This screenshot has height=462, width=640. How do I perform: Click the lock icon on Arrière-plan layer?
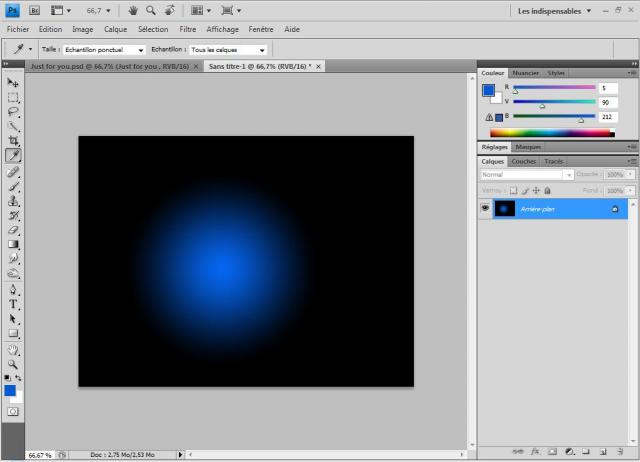(615, 209)
